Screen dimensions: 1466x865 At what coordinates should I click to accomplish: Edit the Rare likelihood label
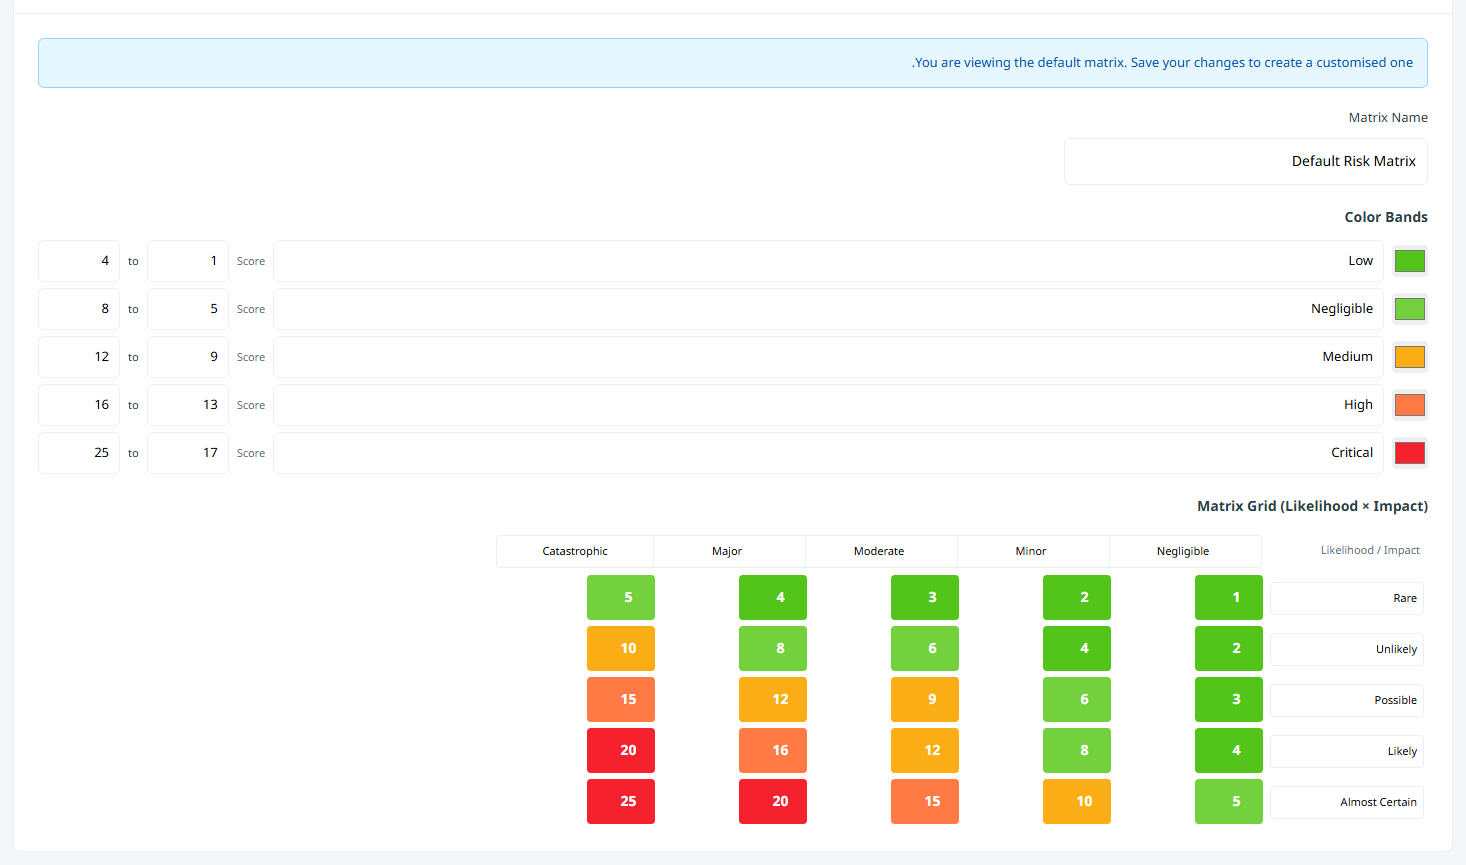click(x=1347, y=599)
